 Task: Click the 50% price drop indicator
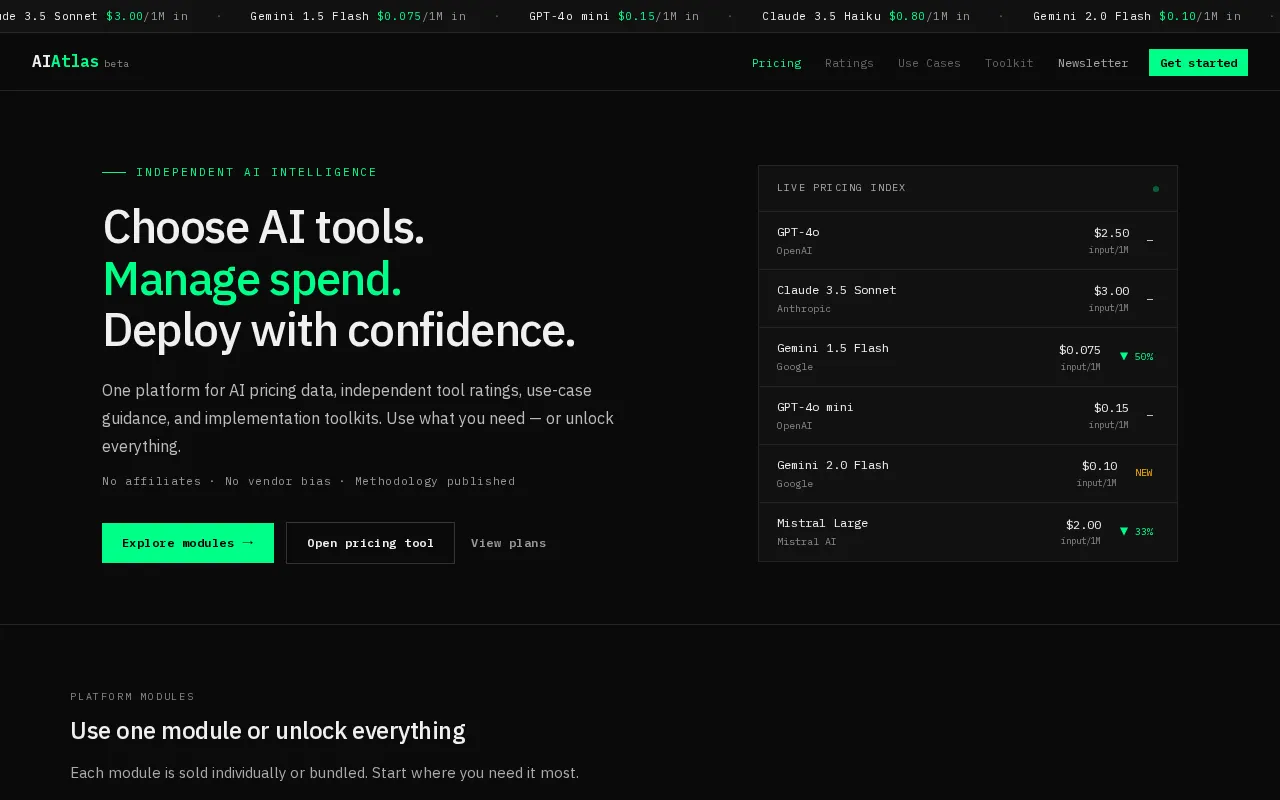point(1136,356)
